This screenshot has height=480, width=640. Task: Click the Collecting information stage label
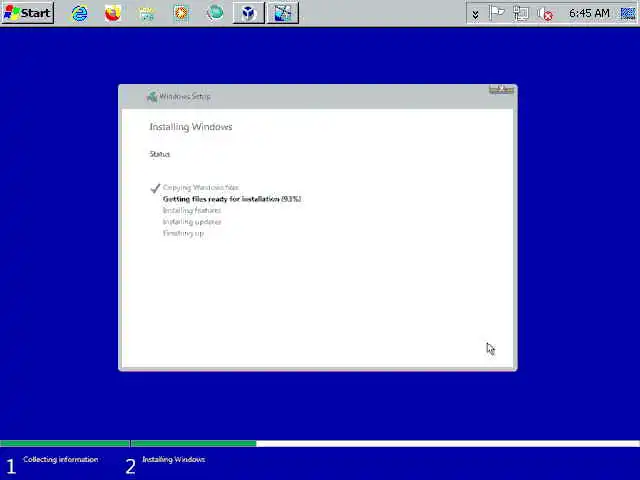pos(61,459)
